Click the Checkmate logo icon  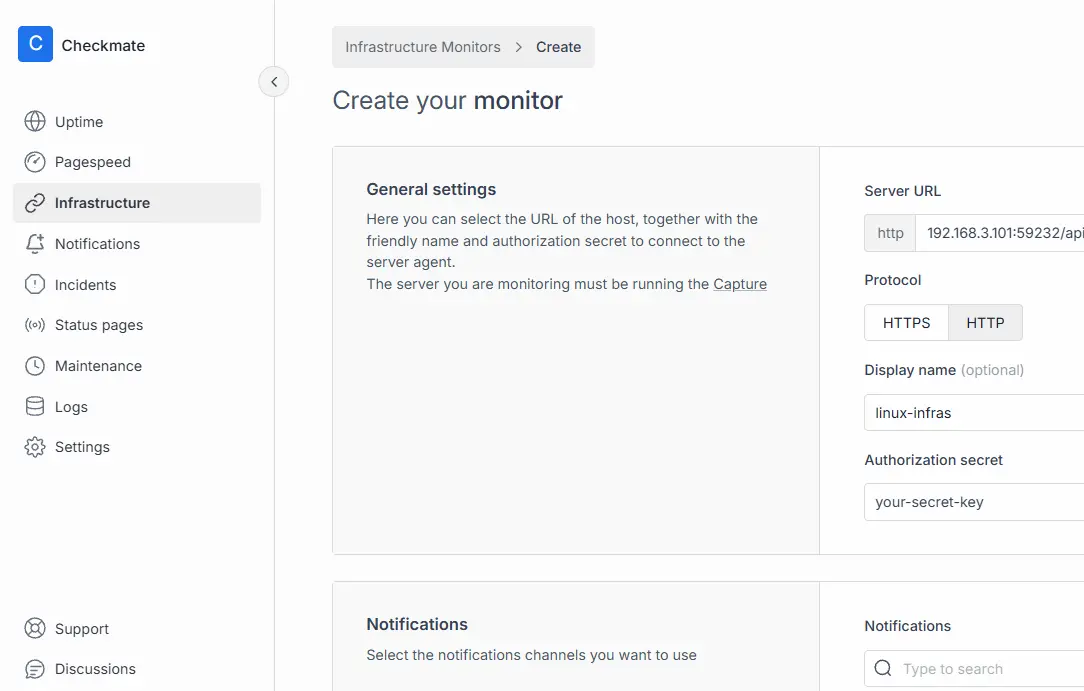point(35,45)
